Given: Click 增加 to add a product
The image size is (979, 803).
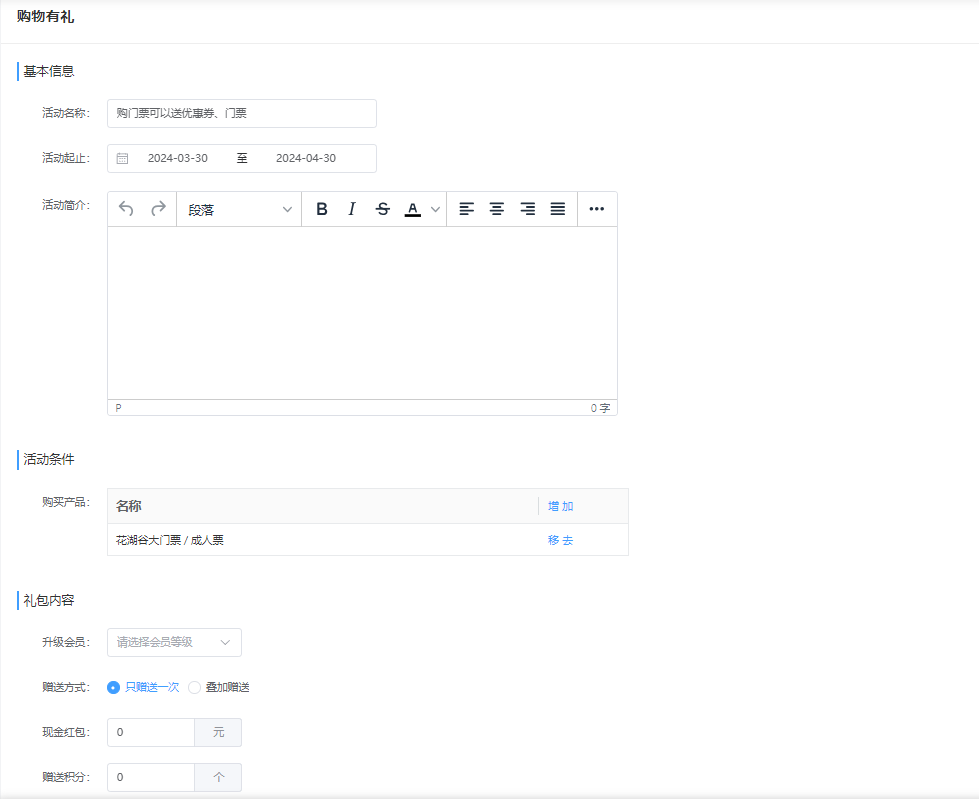Looking at the screenshot, I should 560,506.
